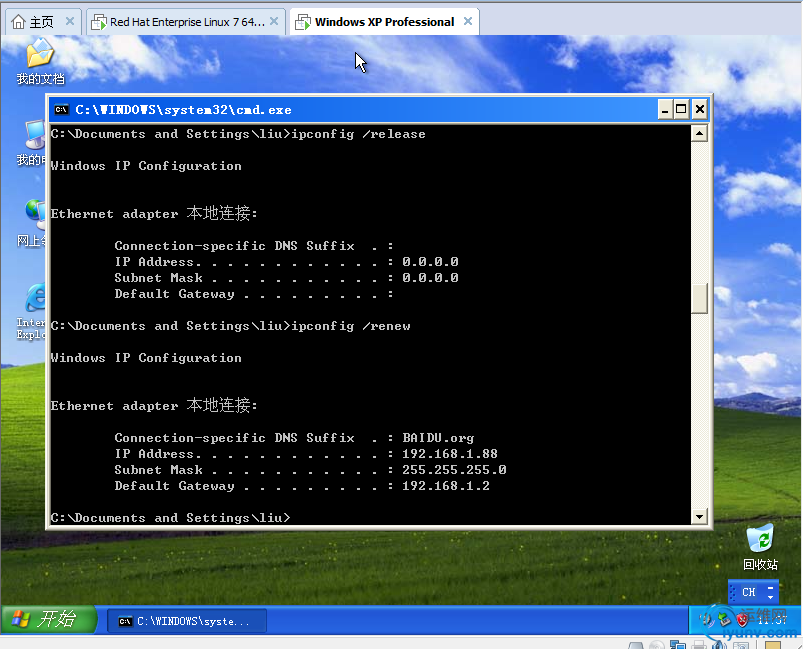
Task: Click the cmd vertical scrollbar thumb
Action: pyautogui.click(x=699, y=298)
